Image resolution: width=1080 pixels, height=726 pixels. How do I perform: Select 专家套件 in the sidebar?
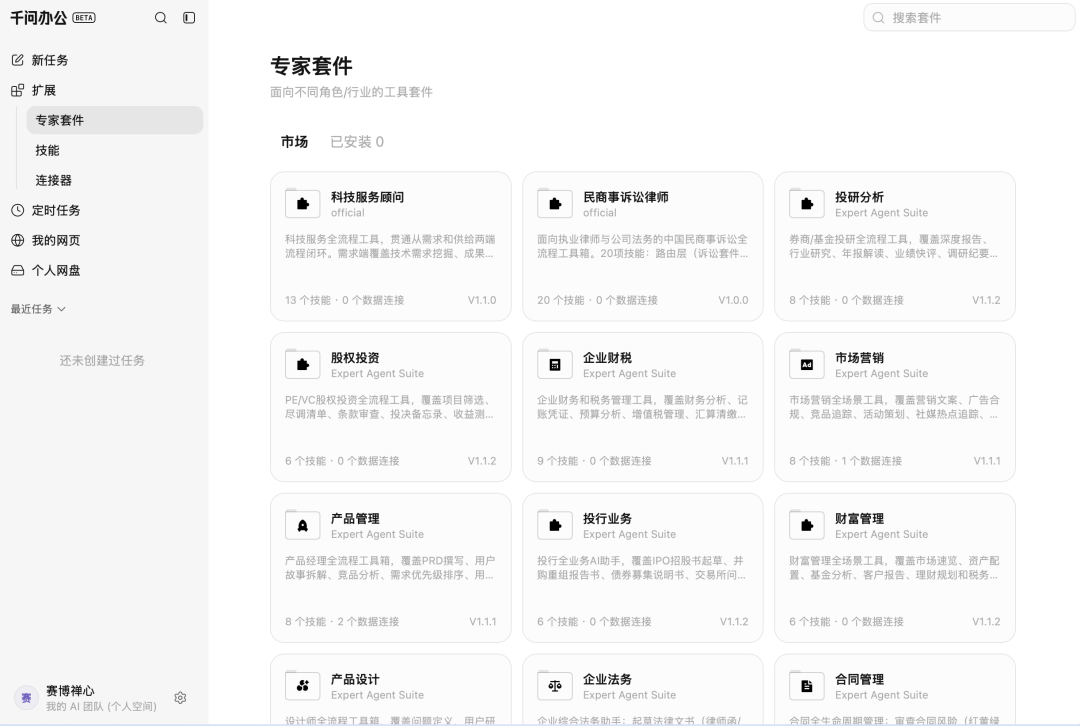click(x=114, y=121)
